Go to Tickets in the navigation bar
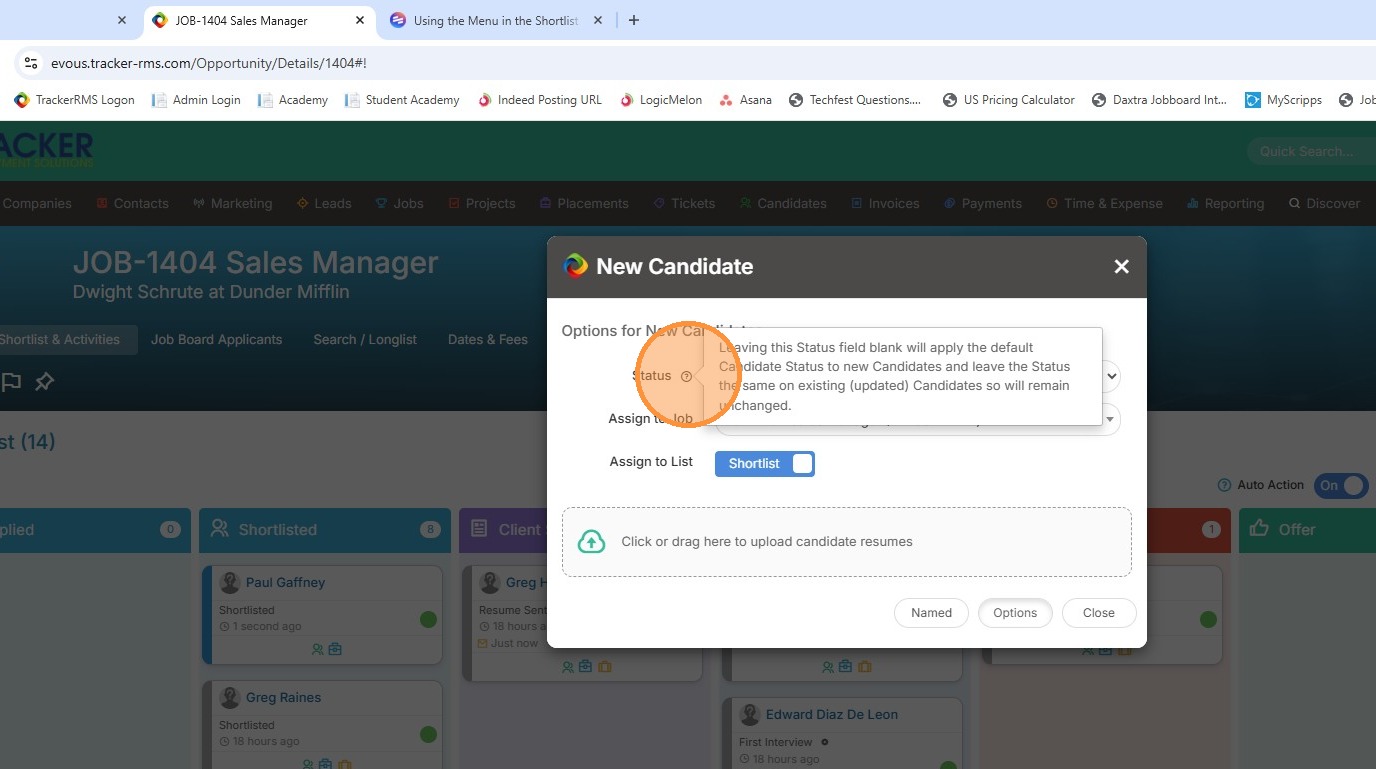Viewport: 1376px width, 769px height. pyautogui.click(x=684, y=203)
